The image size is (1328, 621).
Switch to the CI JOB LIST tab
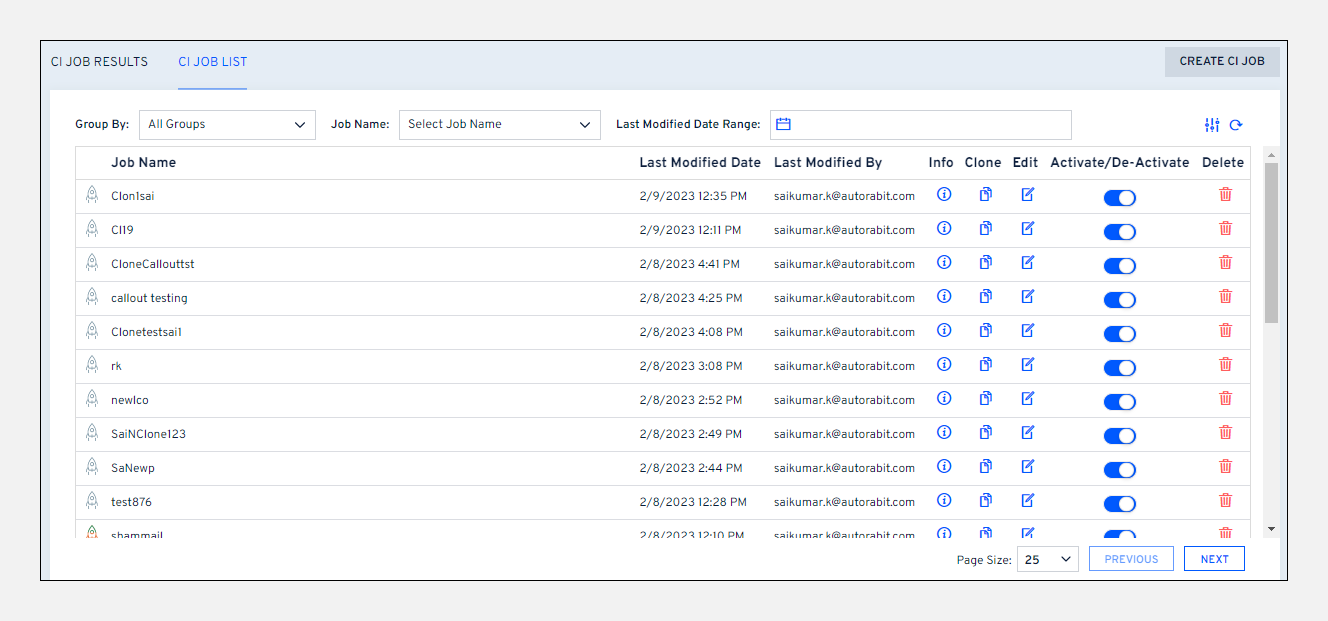[212, 61]
